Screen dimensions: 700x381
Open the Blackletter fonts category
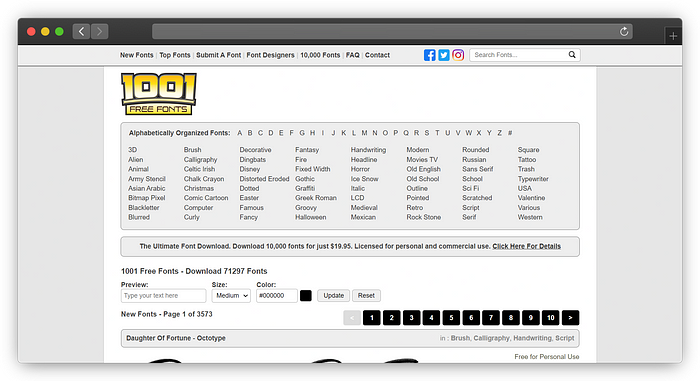144,207
